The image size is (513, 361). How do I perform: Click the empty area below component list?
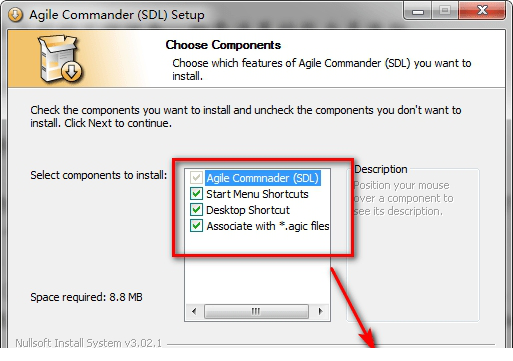[x=257, y=280]
